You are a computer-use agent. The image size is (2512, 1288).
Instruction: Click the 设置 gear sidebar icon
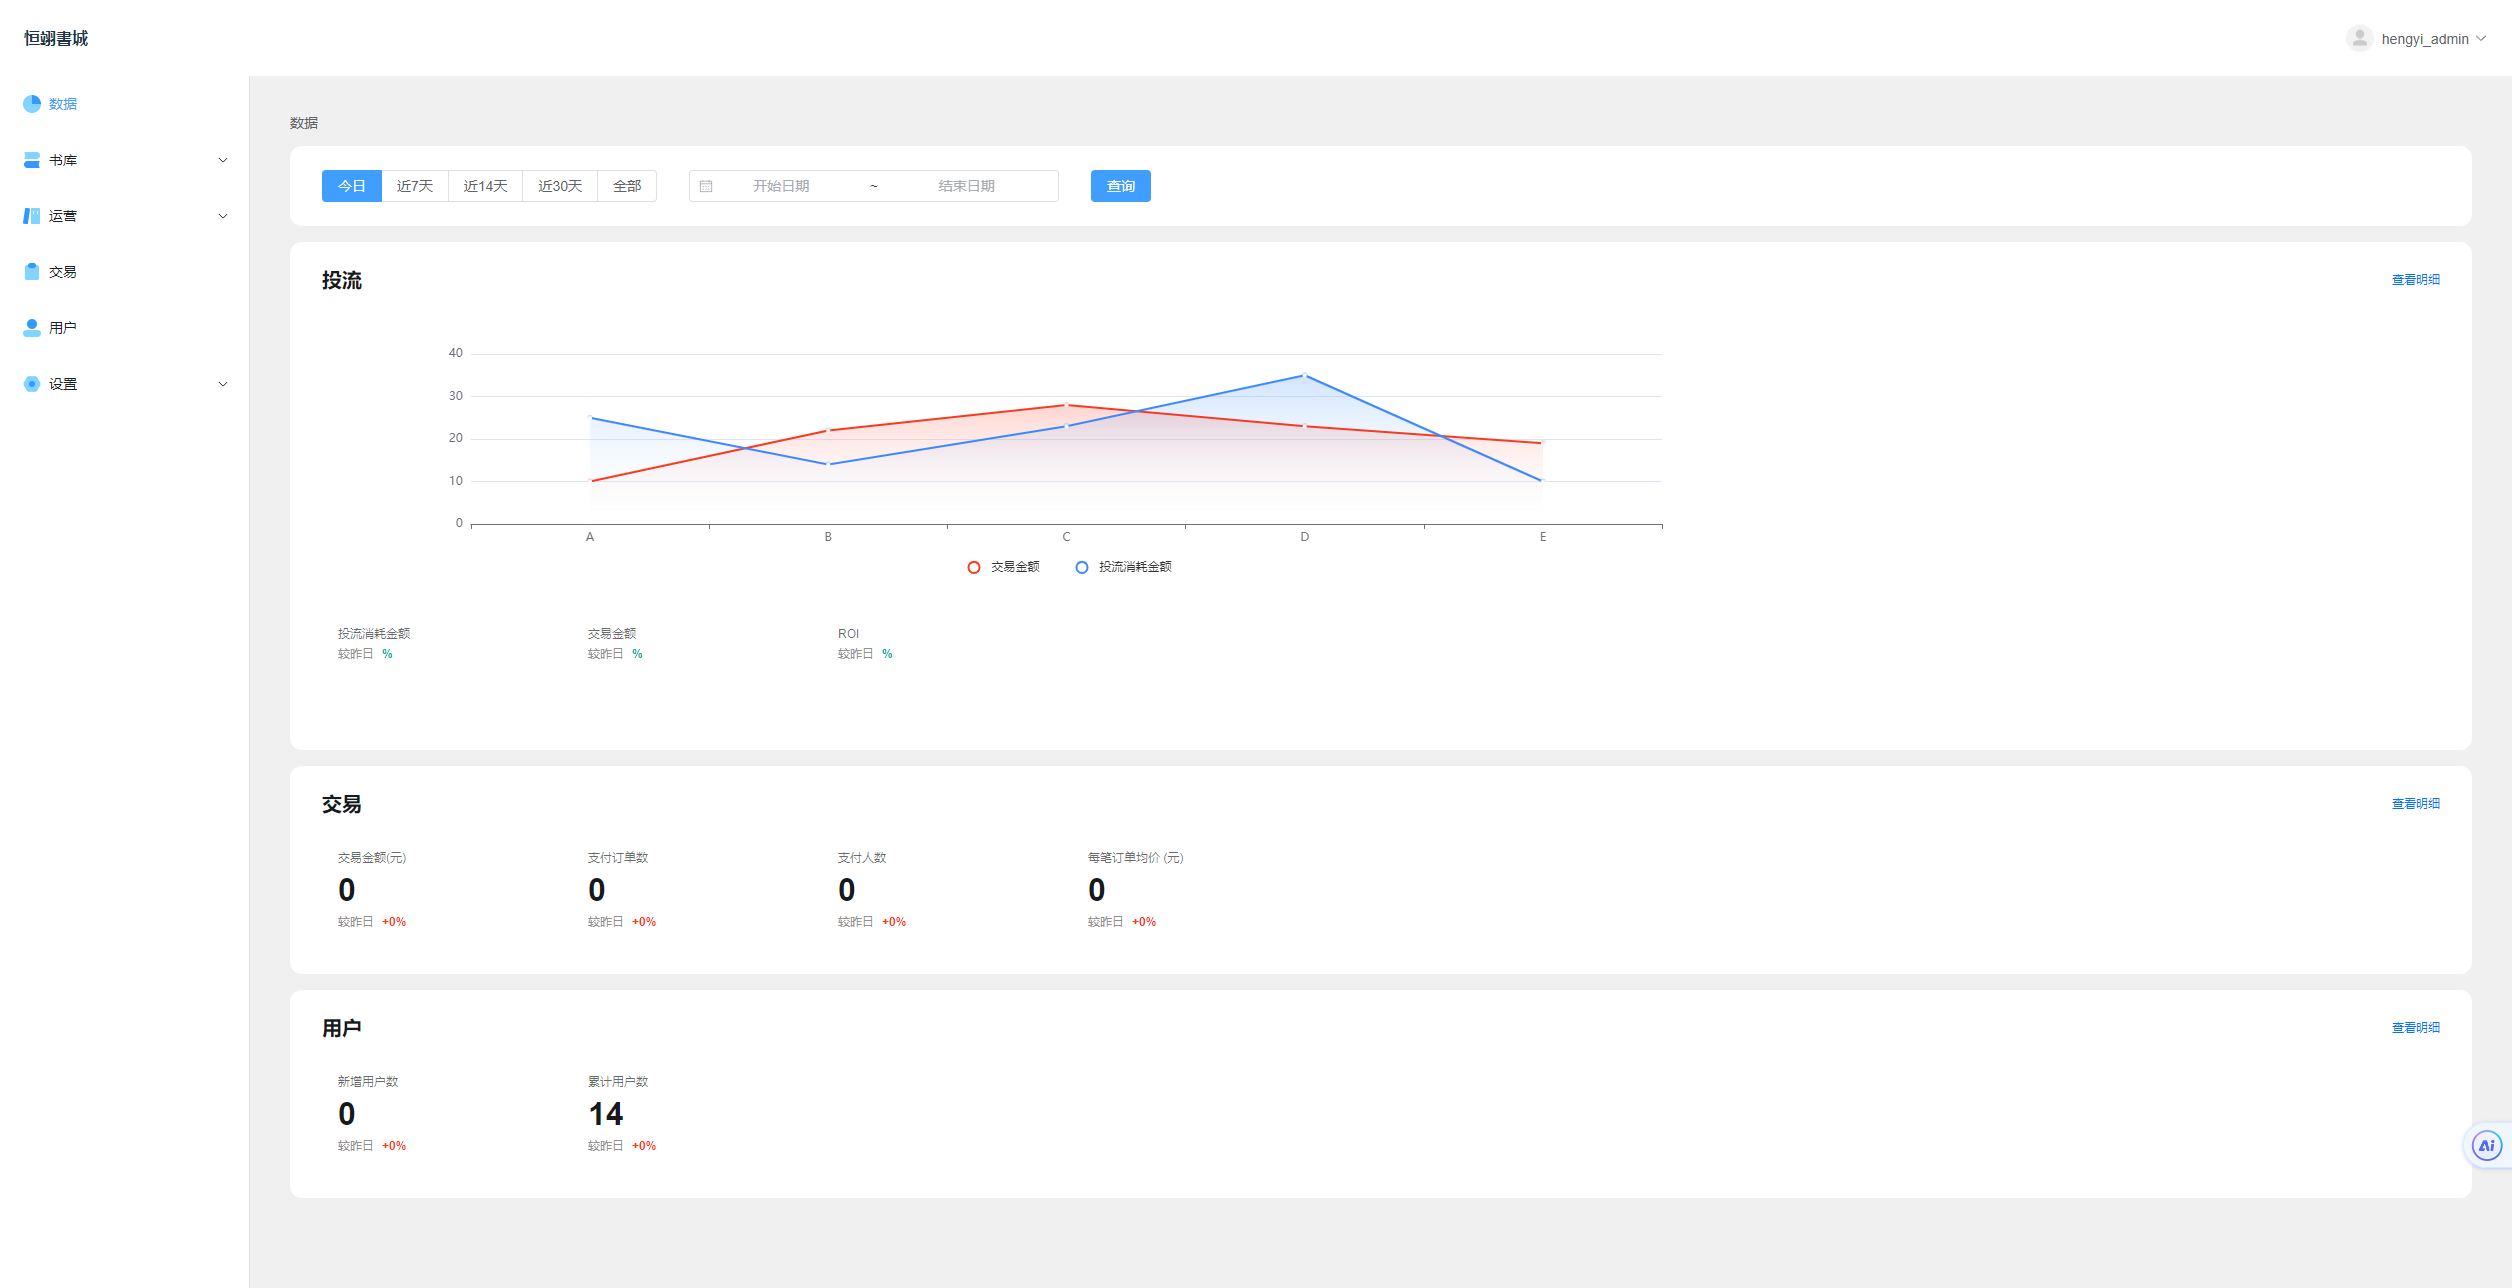tap(32, 384)
